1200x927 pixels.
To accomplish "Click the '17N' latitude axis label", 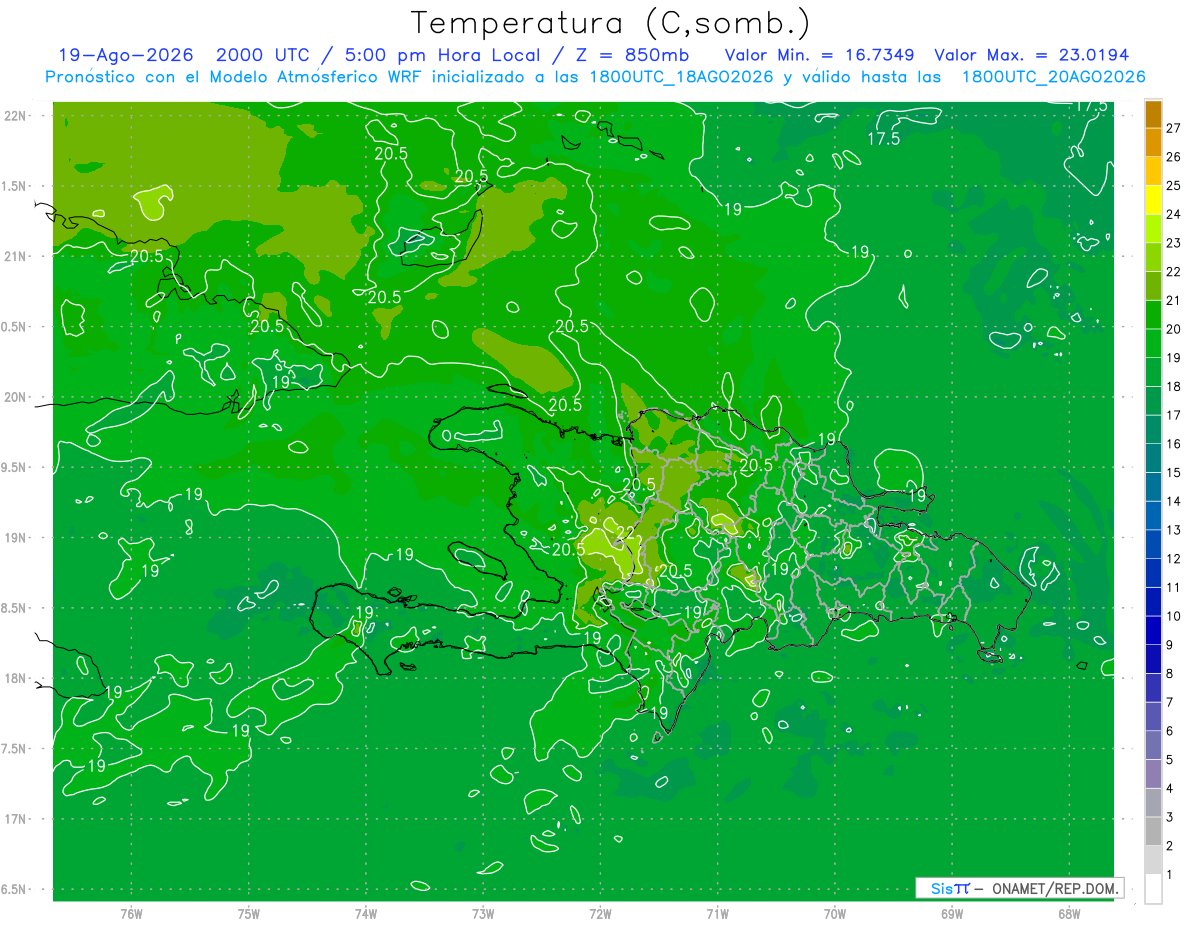I will point(16,819).
